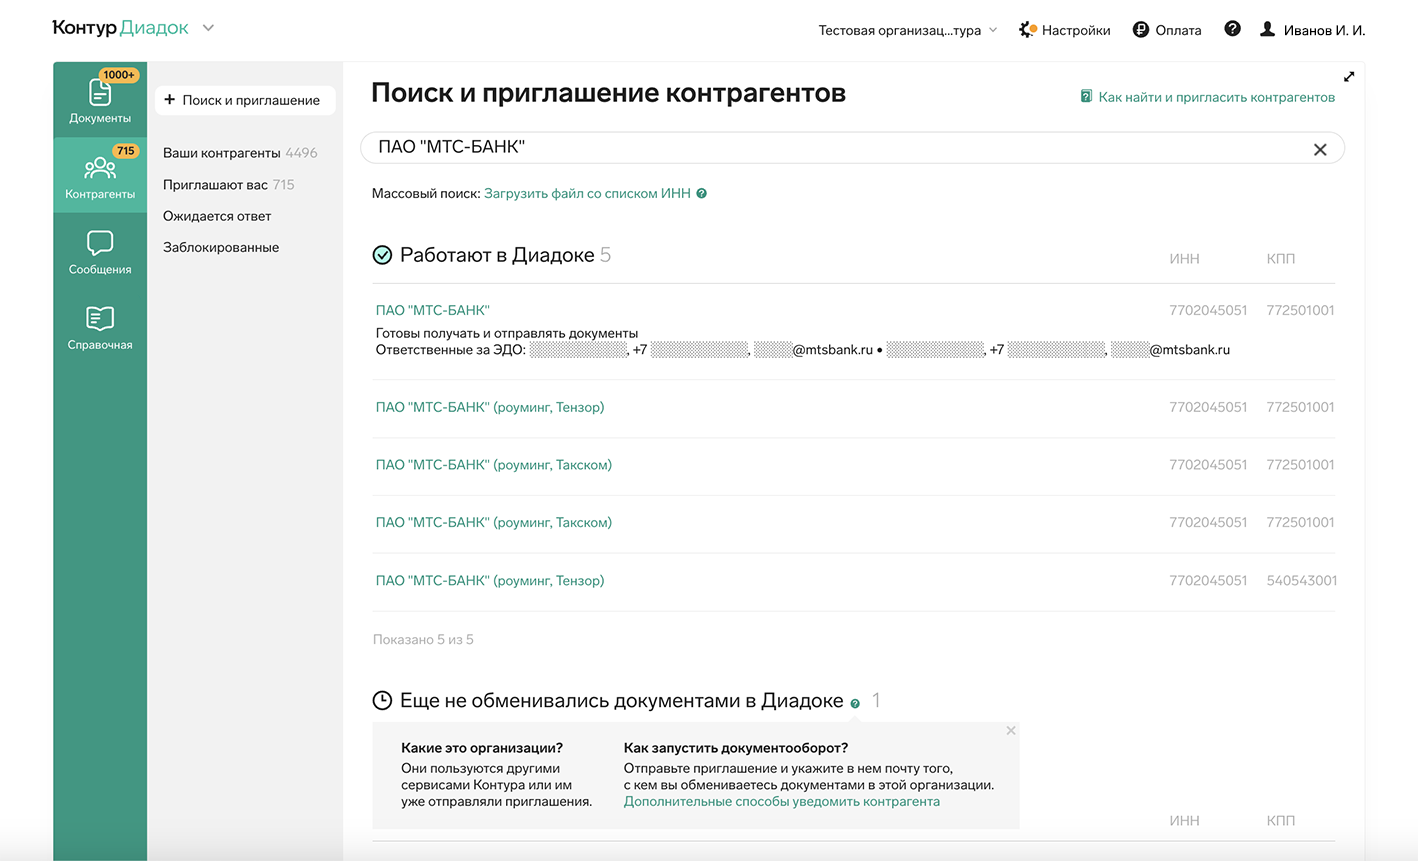Open МТС-БАНК роуминг Тензор, КПП 540543001
The height and width of the screenshot is (861, 1418).
(x=490, y=580)
